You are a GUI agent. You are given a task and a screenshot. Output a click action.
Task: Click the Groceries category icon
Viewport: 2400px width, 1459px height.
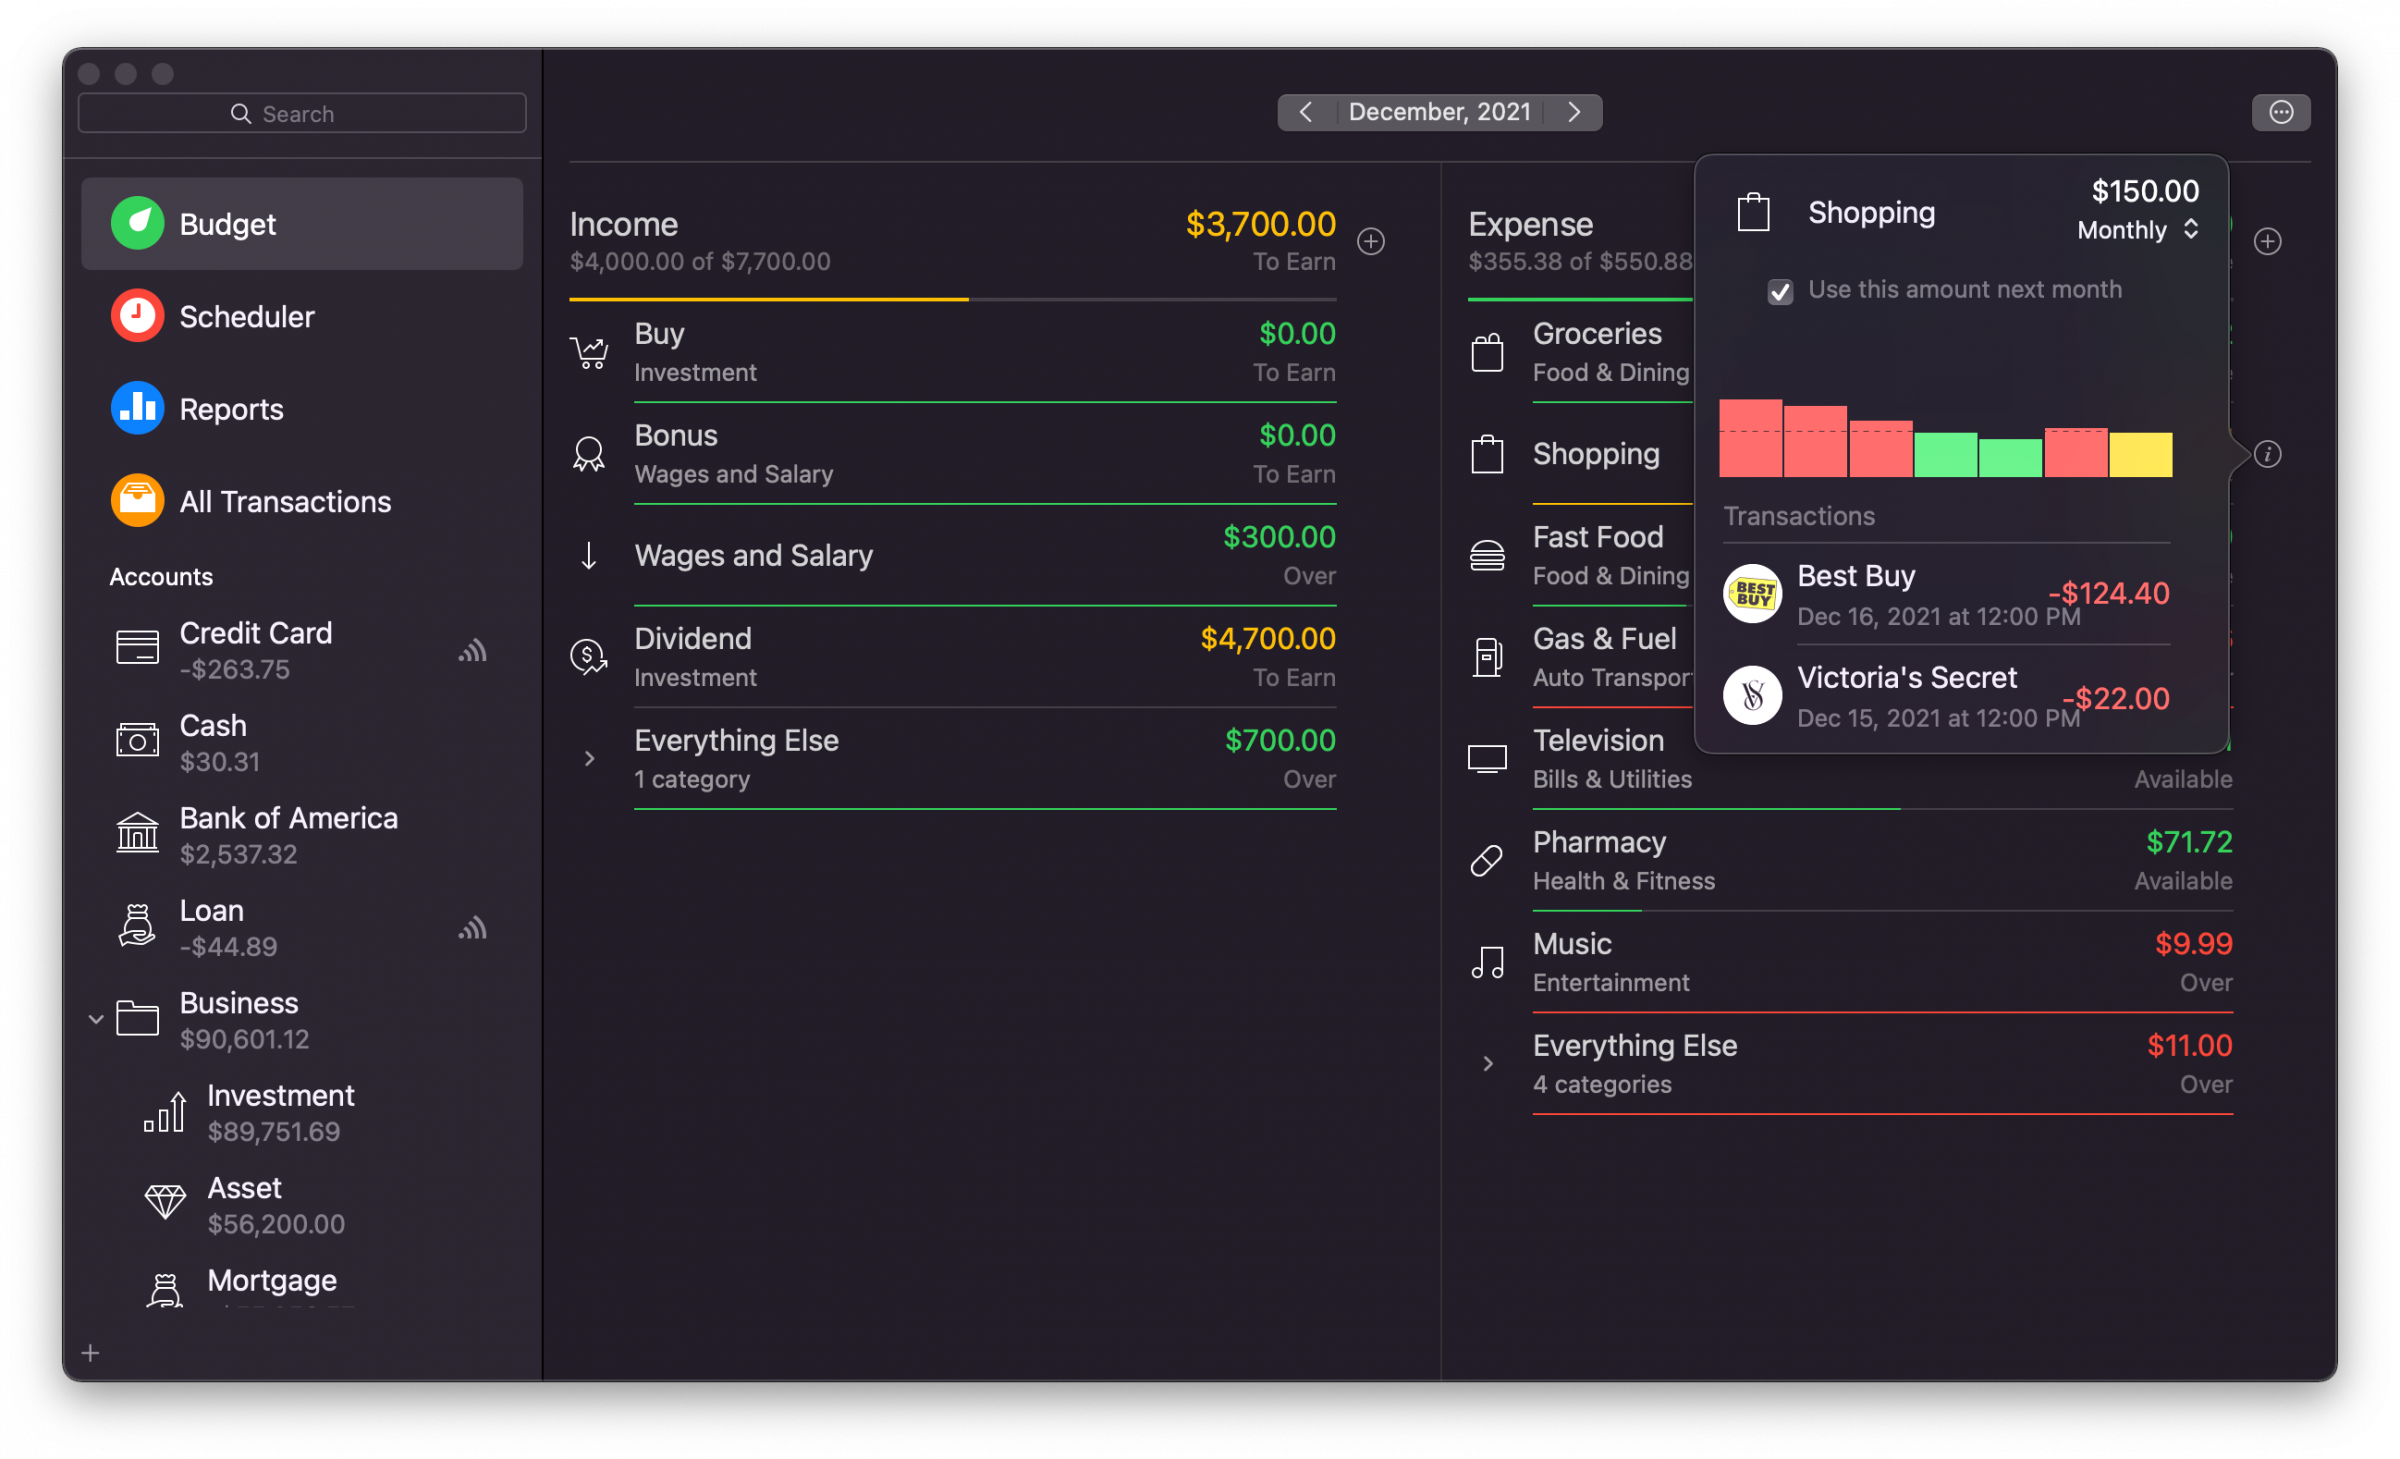(1488, 352)
